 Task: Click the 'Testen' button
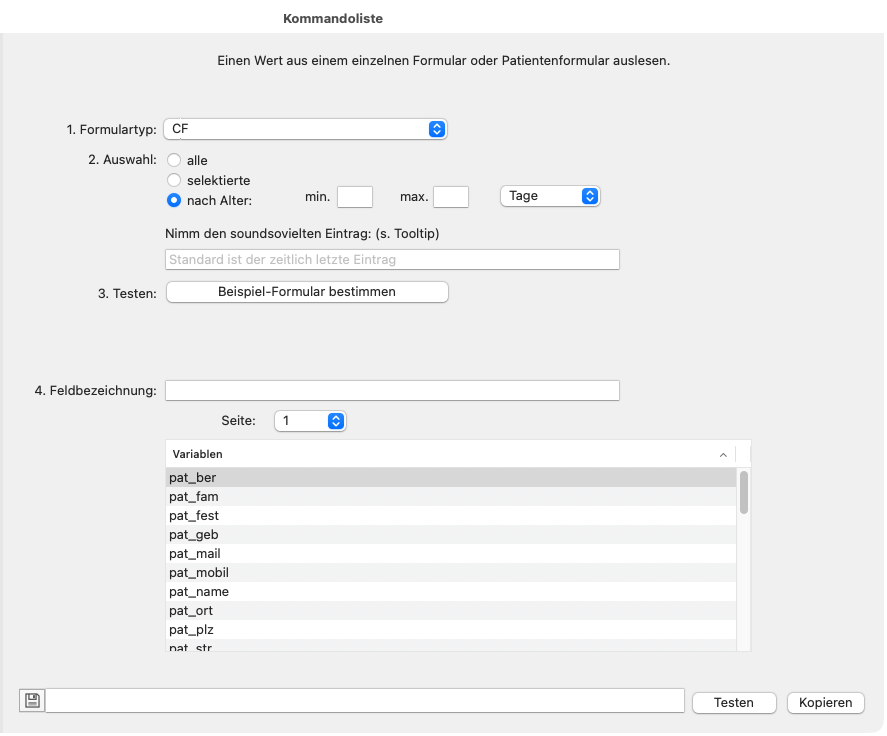[733, 702]
